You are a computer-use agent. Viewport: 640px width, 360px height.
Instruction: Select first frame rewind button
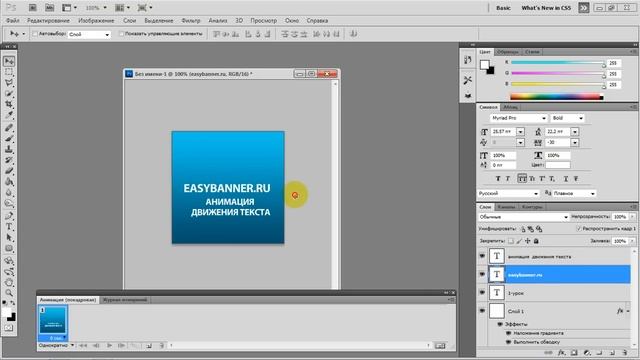pos(83,346)
